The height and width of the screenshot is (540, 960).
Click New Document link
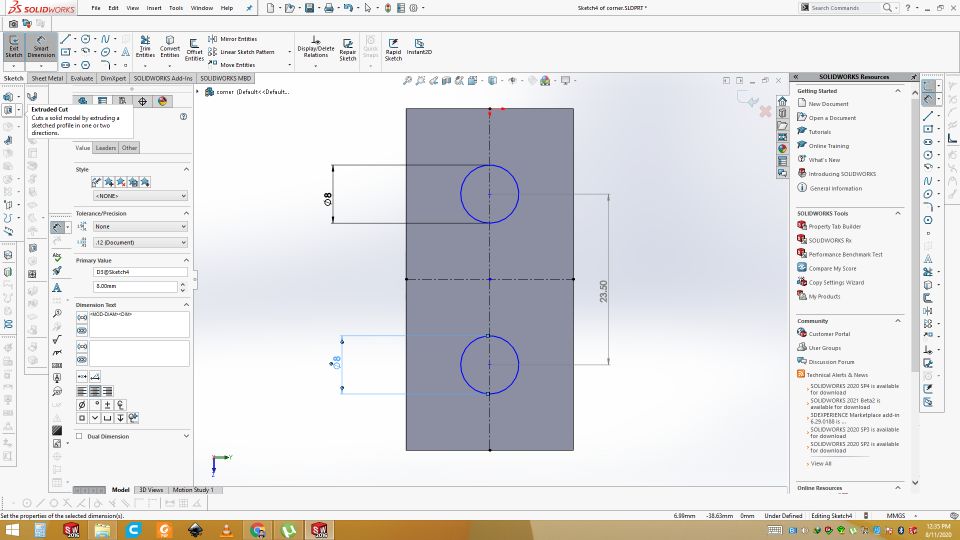click(x=828, y=104)
